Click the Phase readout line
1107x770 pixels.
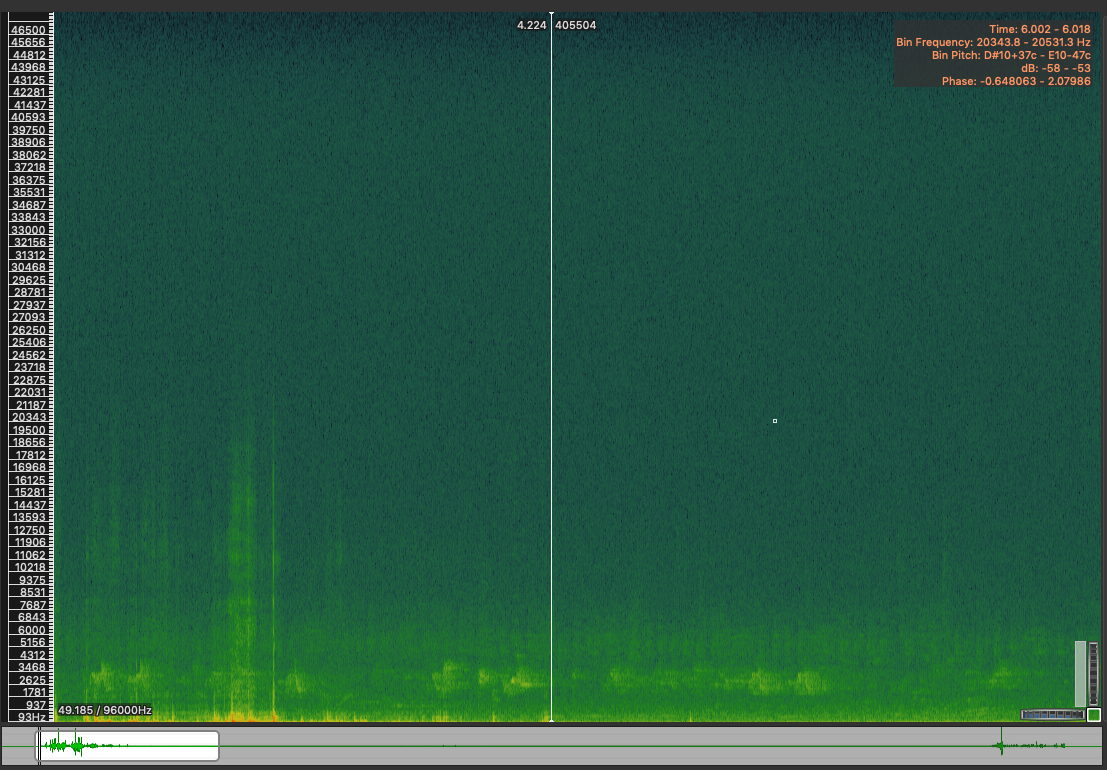coord(1016,81)
